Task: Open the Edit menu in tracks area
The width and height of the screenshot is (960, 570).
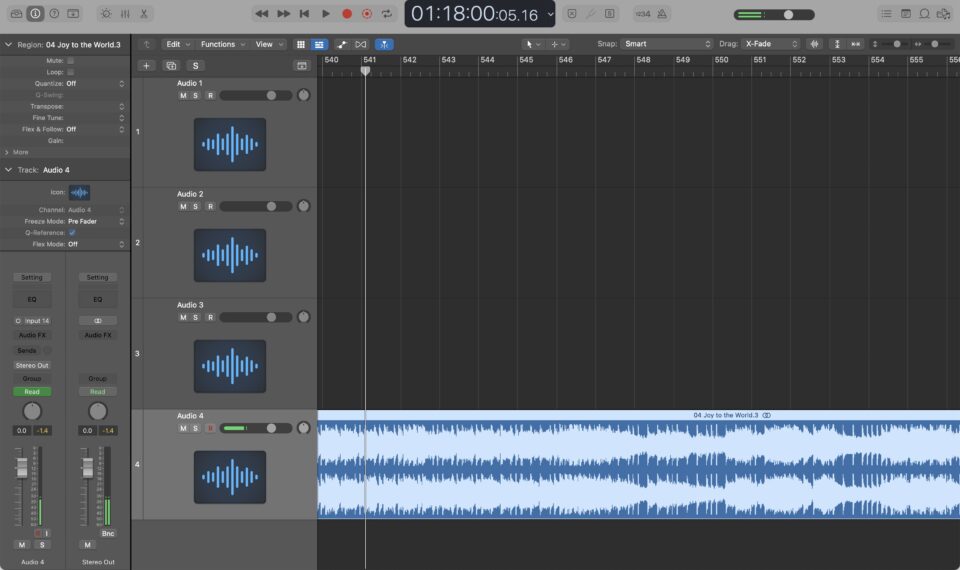Action: tap(178, 44)
